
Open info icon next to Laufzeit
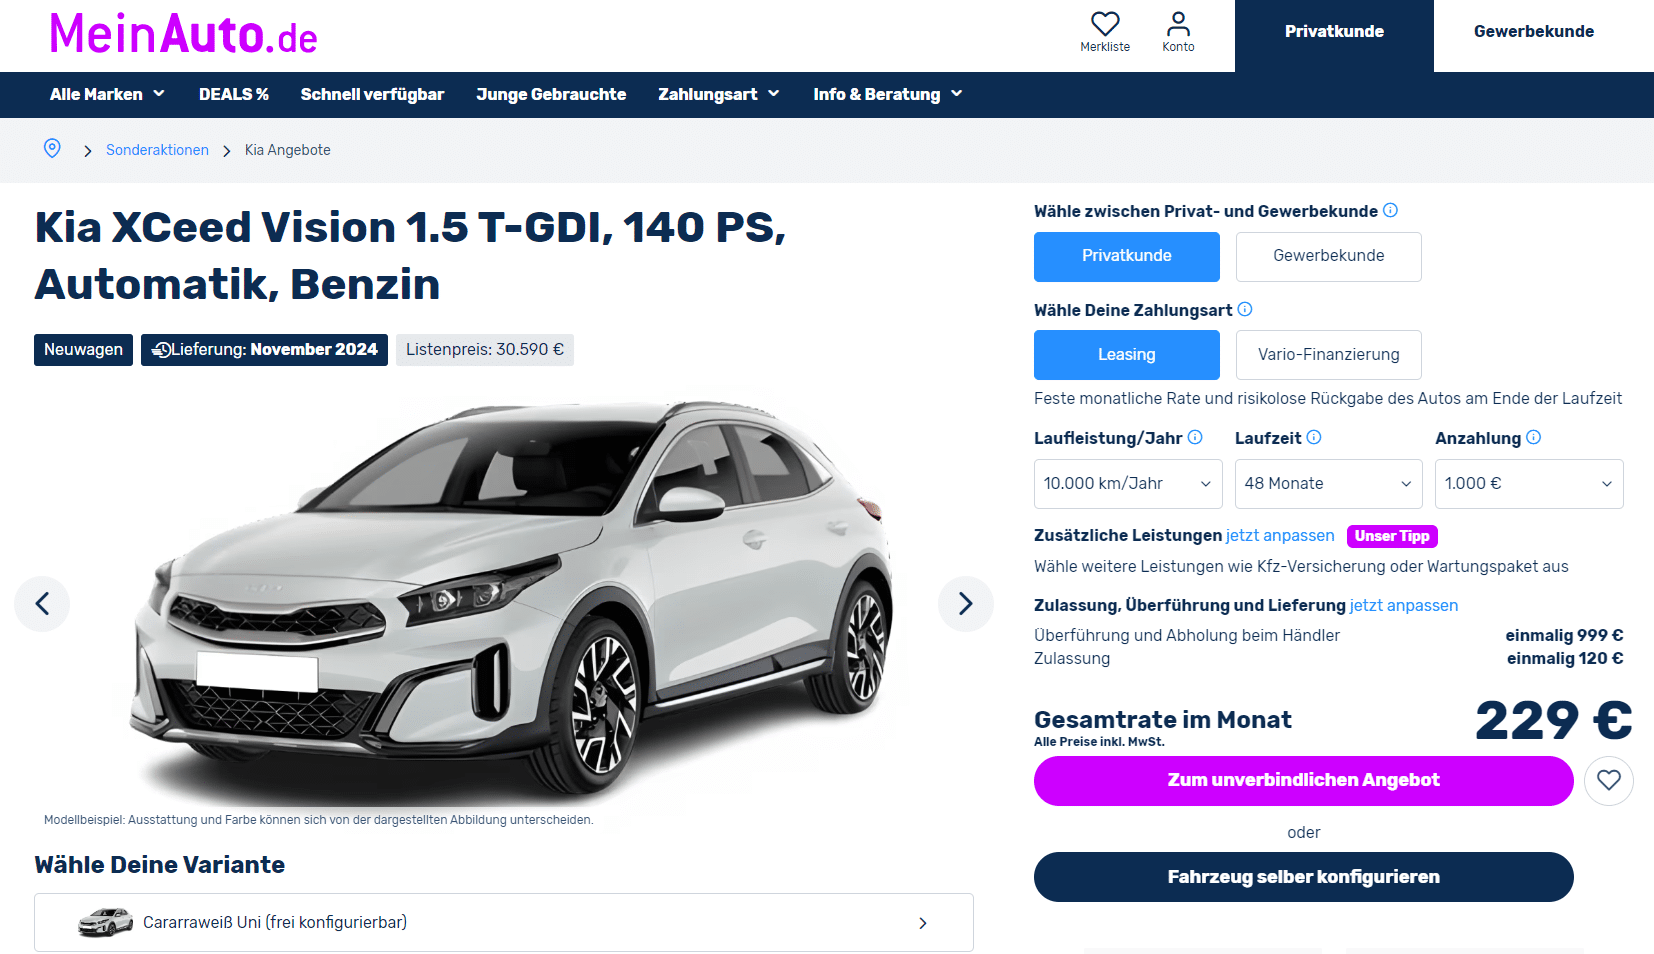[x=1314, y=437]
